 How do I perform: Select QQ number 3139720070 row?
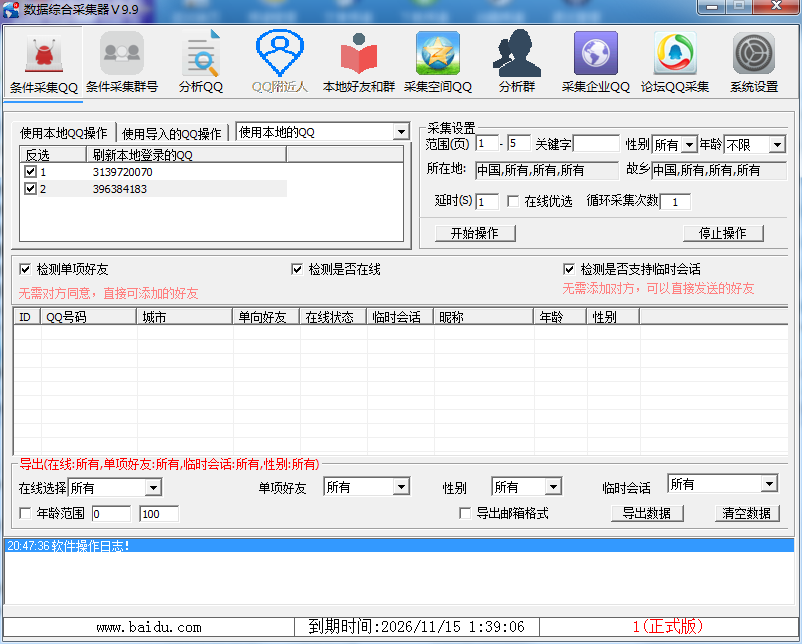[x=153, y=172]
